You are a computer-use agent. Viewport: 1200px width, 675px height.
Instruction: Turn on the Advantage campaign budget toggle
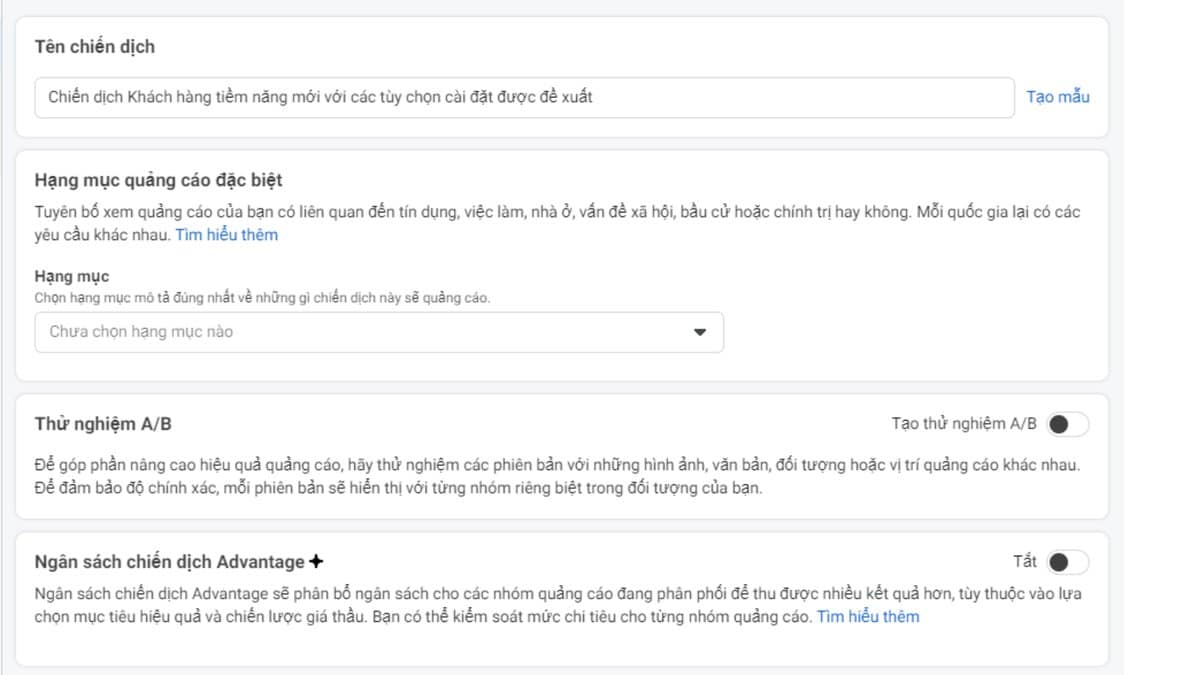(1067, 562)
